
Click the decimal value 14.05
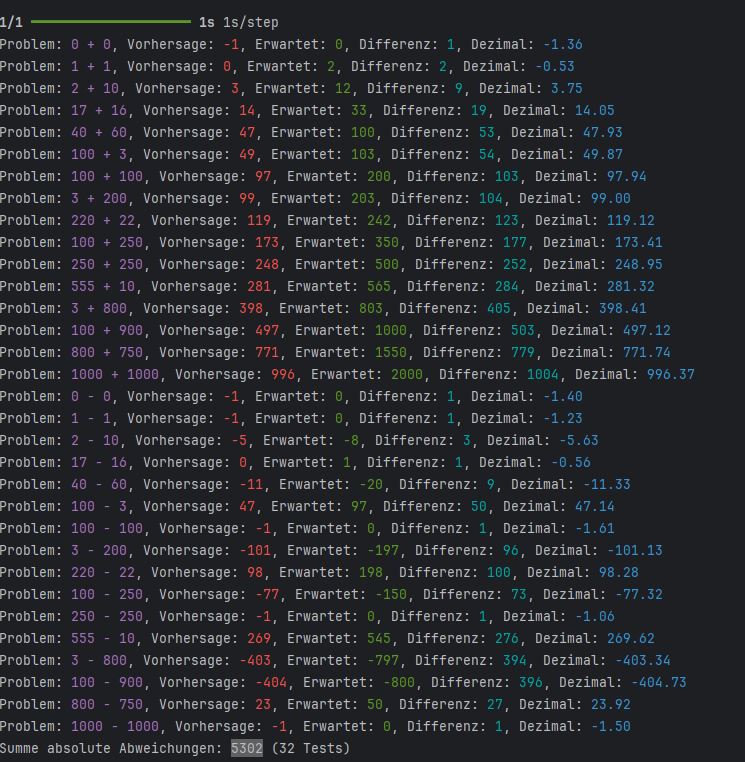594,110
